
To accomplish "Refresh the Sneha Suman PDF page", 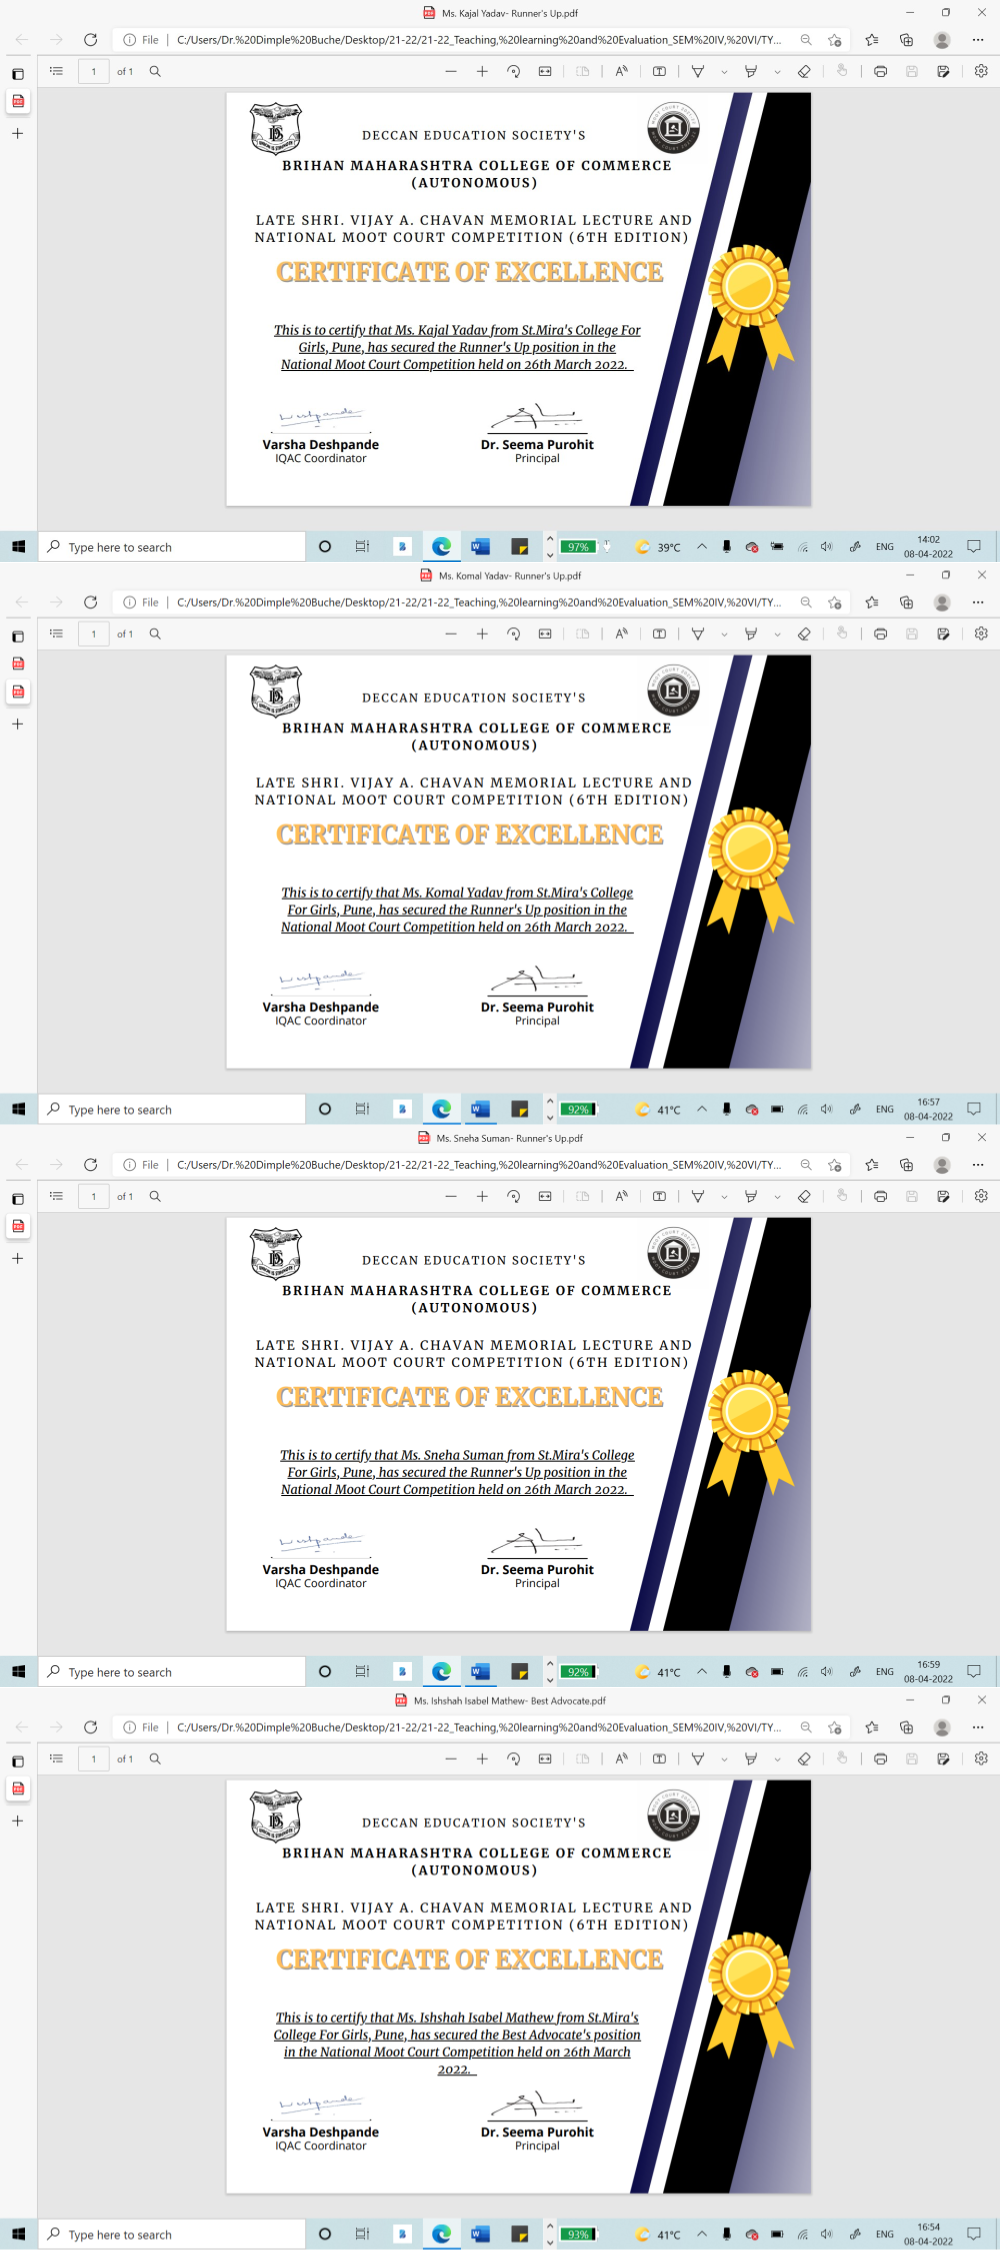I will [90, 1164].
